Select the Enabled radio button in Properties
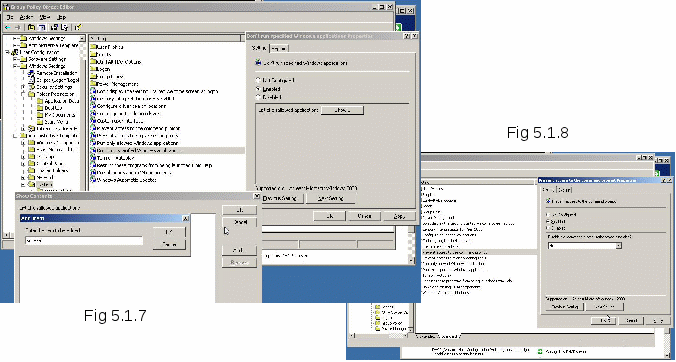The width and height of the screenshot is (676, 362). coord(258,89)
